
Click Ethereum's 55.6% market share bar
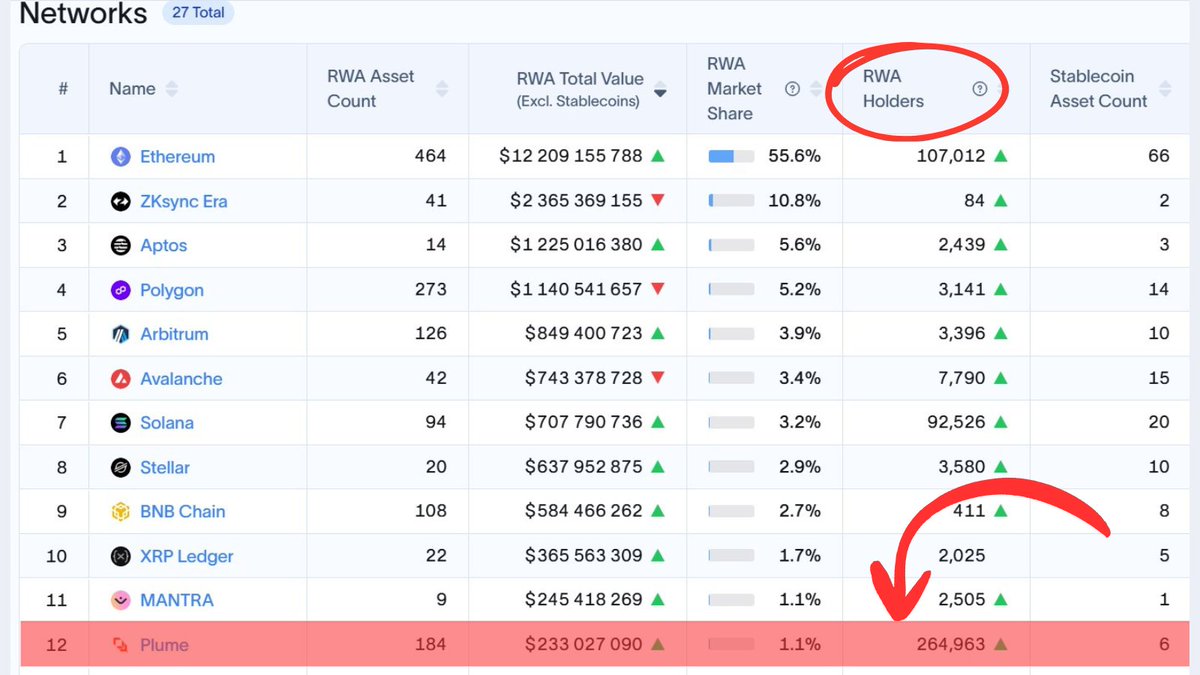tap(731, 157)
